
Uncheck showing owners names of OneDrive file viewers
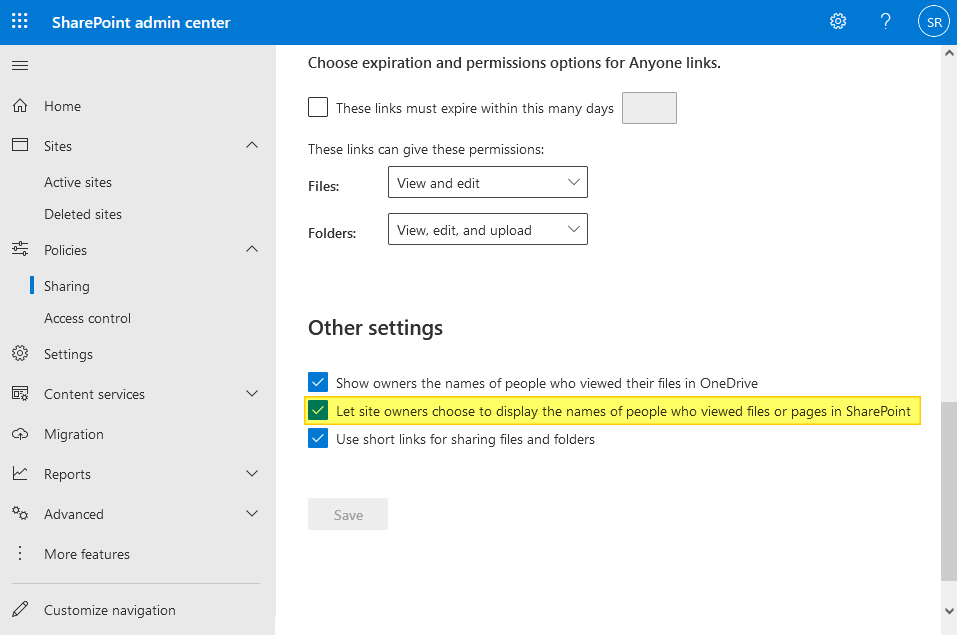pyautogui.click(x=318, y=382)
